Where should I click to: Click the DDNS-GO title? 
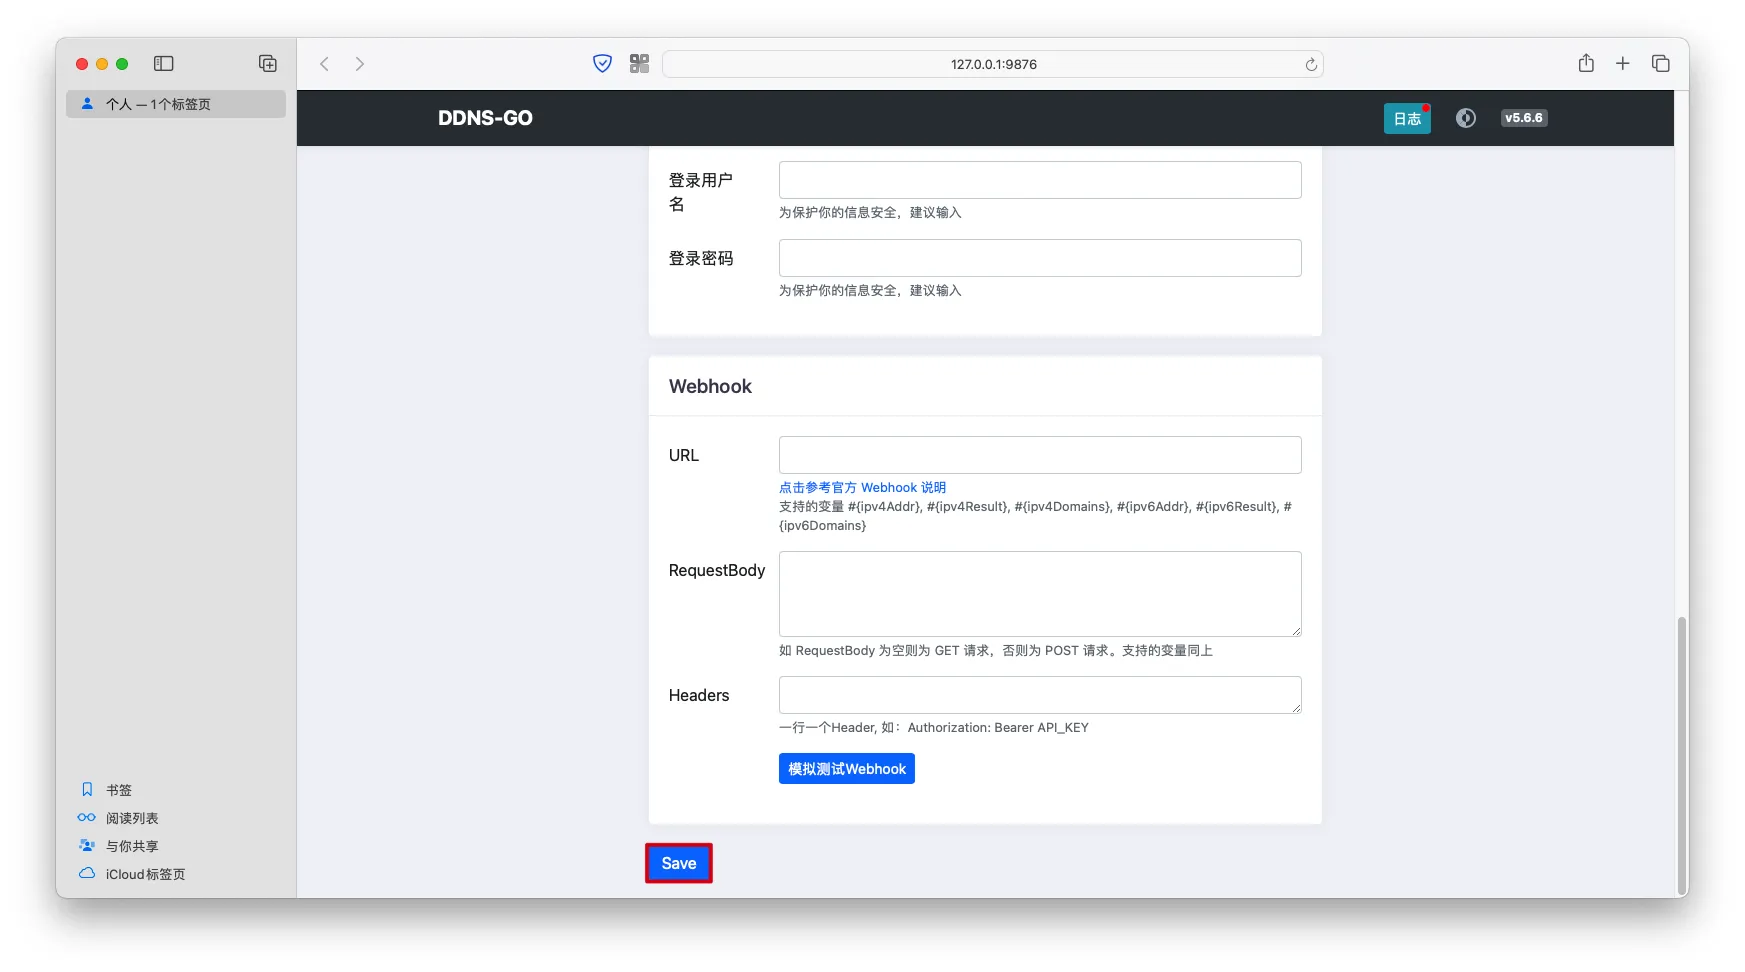[x=485, y=118]
